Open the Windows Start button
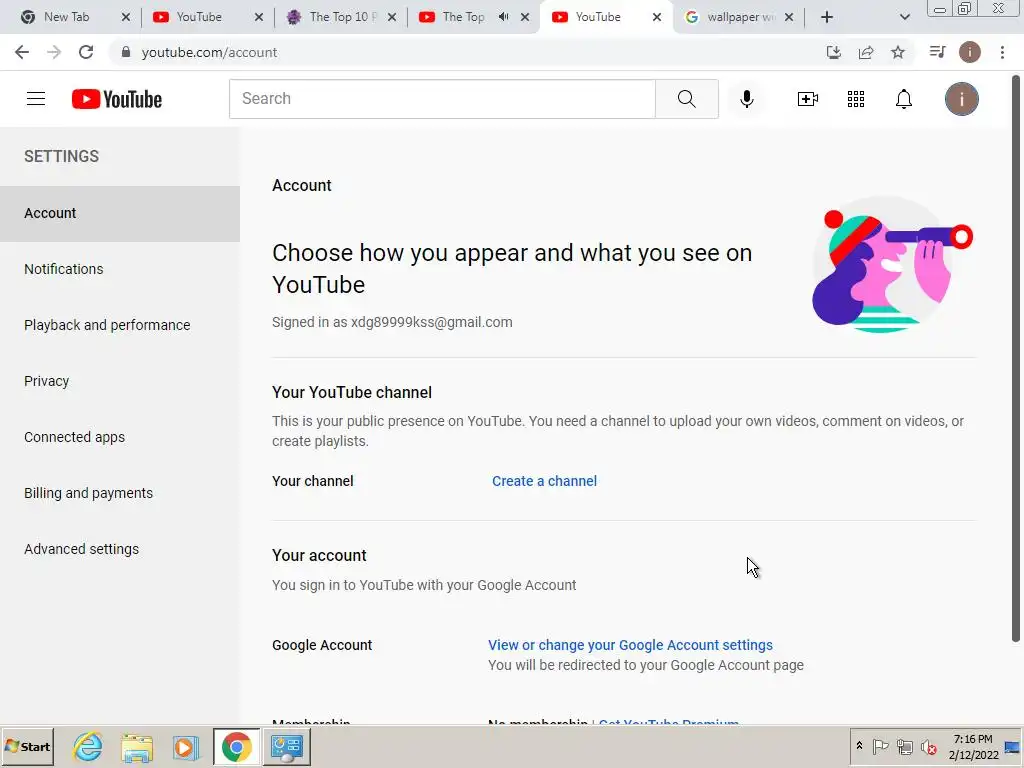The width and height of the screenshot is (1024, 768). pyautogui.click(x=27, y=747)
